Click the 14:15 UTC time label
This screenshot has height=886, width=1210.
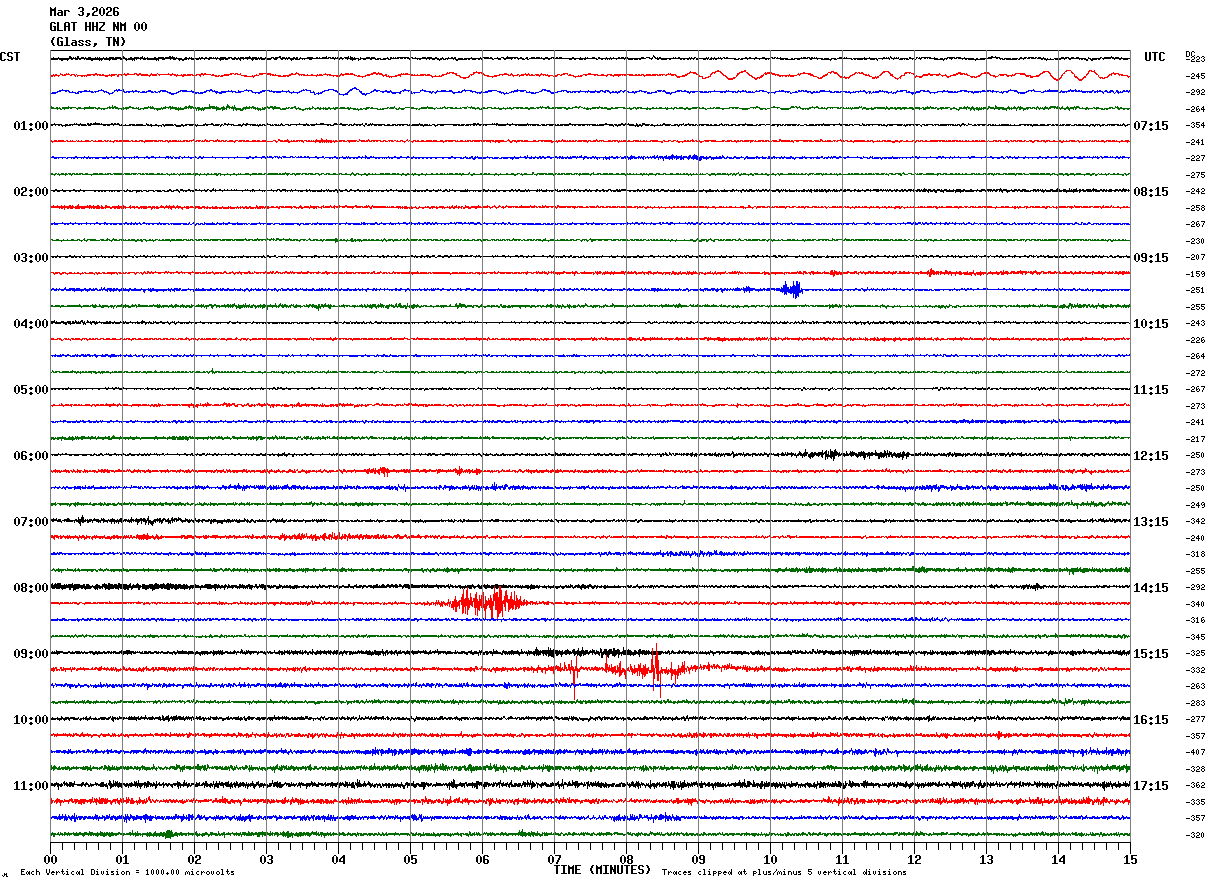click(x=1150, y=588)
